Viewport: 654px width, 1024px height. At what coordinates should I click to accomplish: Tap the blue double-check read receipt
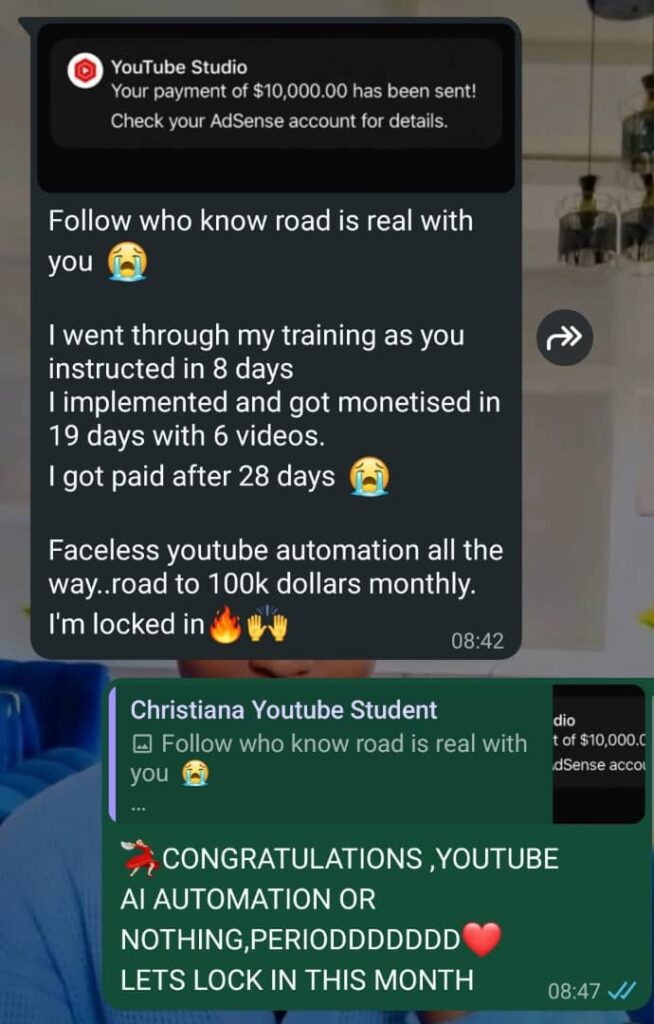pos(621,991)
